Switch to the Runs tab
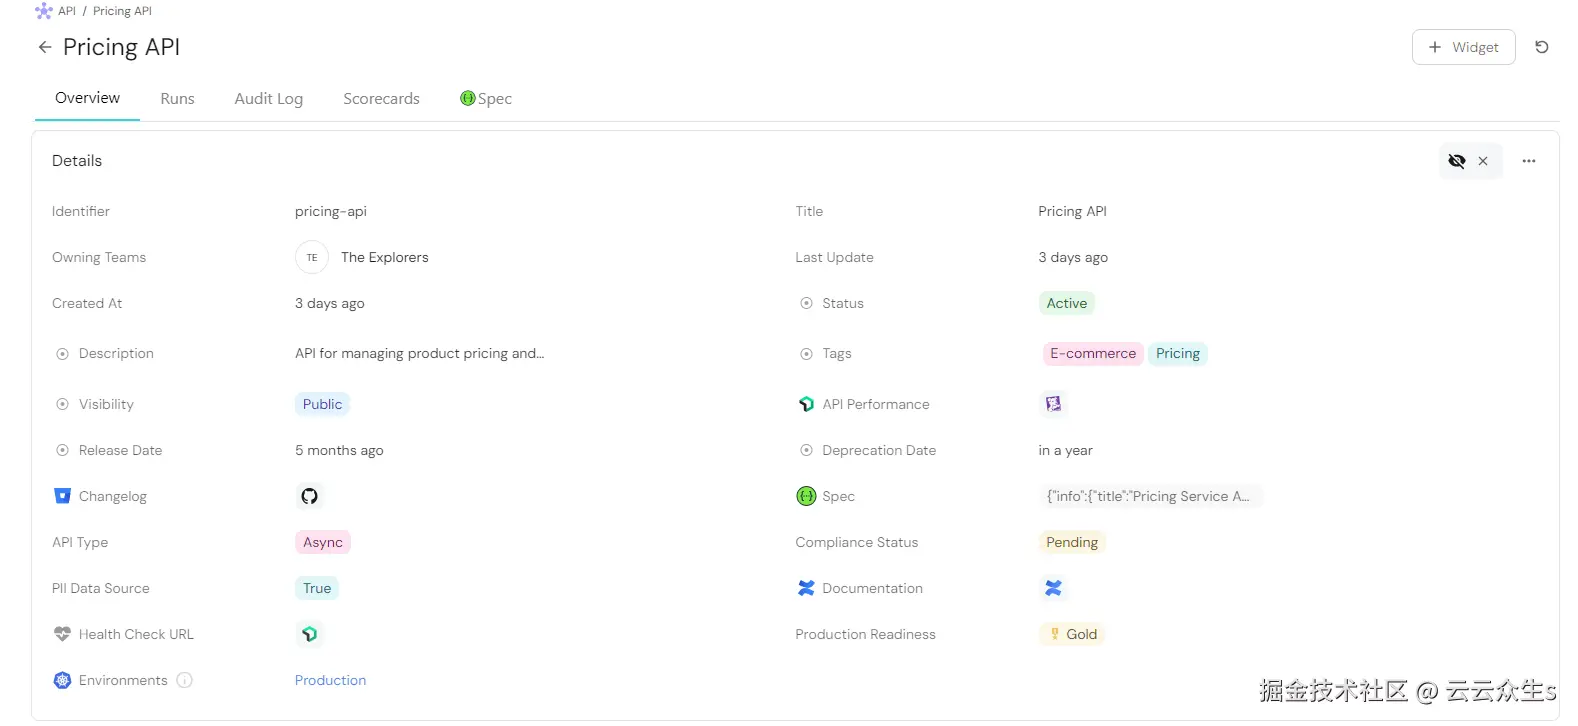The image size is (1578, 726). pyautogui.click(x=177, y=99)
